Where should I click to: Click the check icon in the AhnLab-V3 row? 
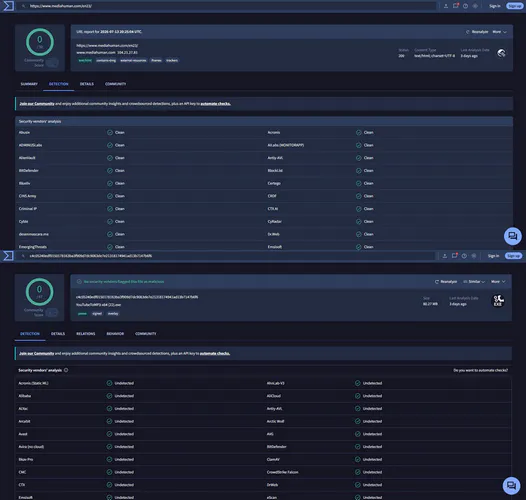(358, 383)
